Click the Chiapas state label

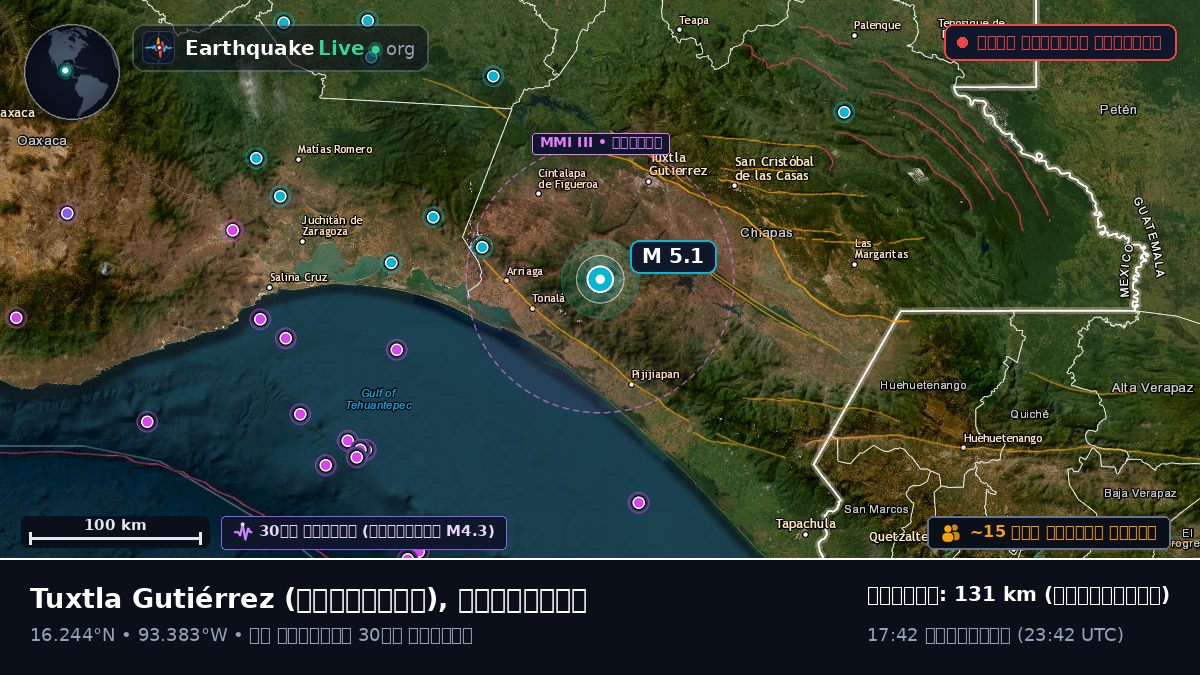(766, 233)
